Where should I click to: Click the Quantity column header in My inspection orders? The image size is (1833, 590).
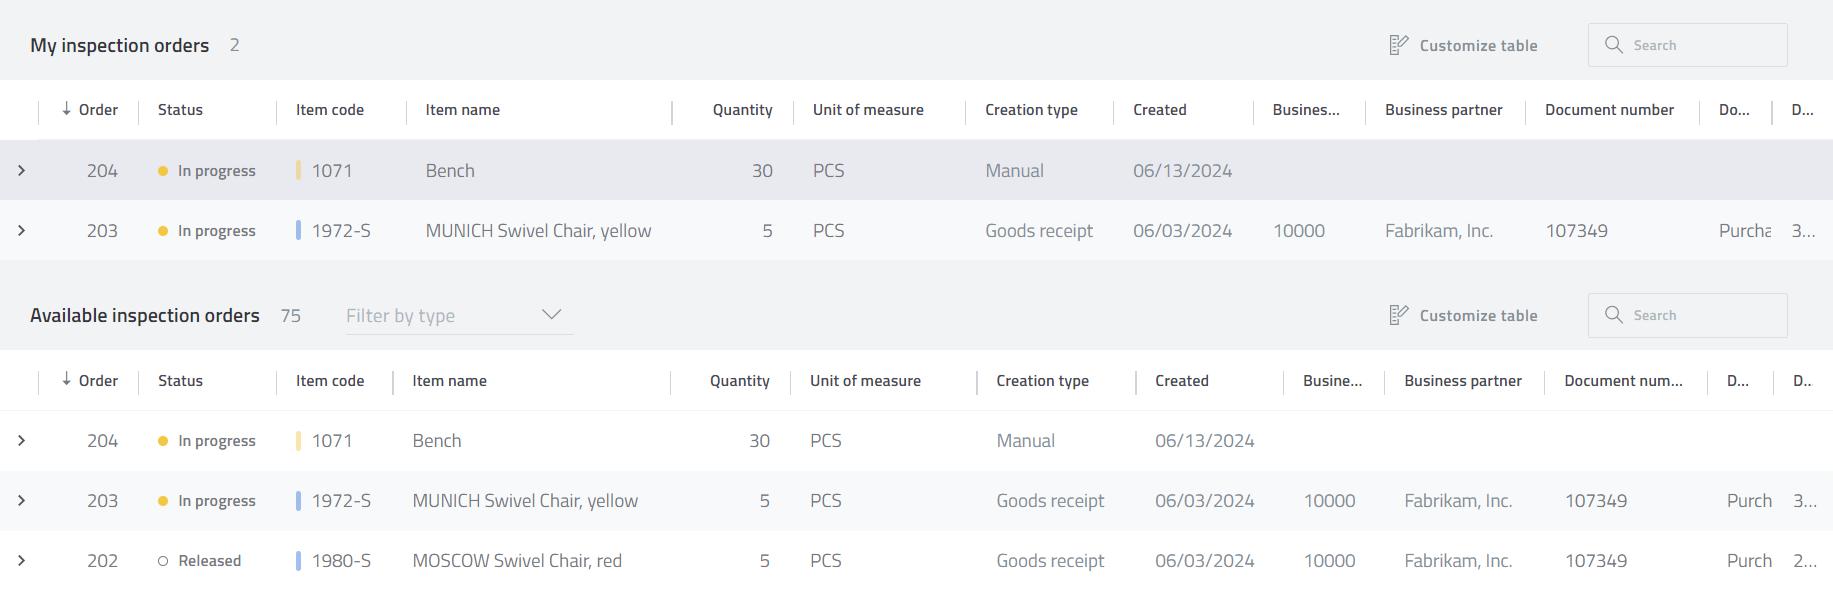(742, 110)
